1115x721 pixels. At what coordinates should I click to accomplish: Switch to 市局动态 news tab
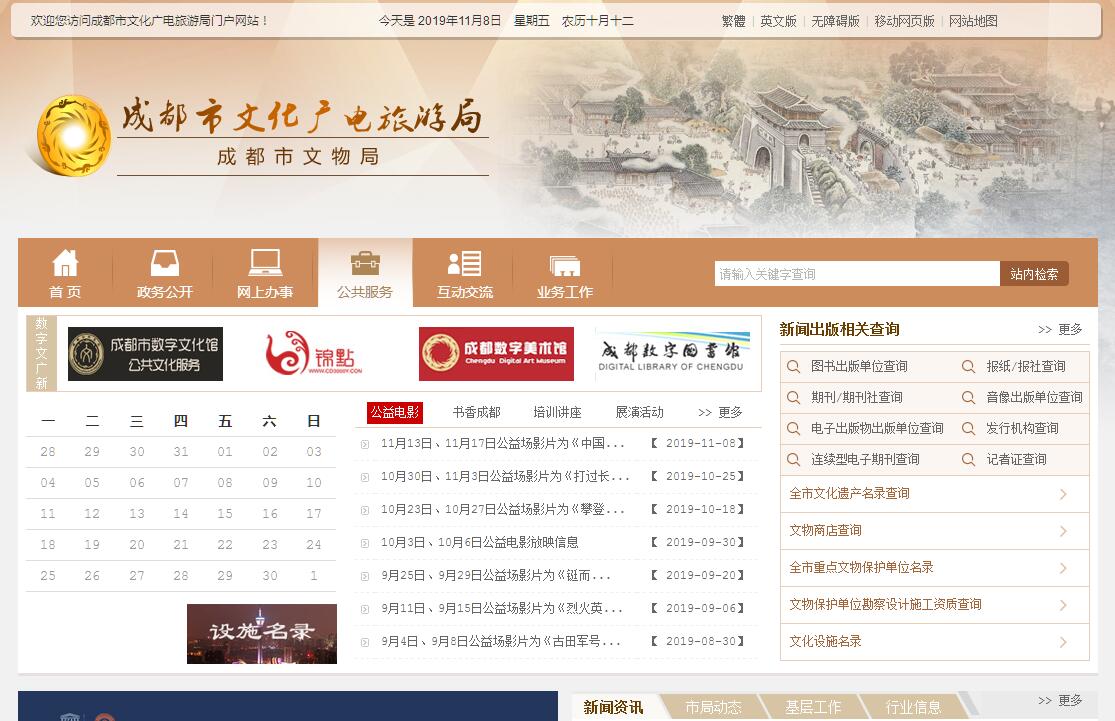click(713, 707)
